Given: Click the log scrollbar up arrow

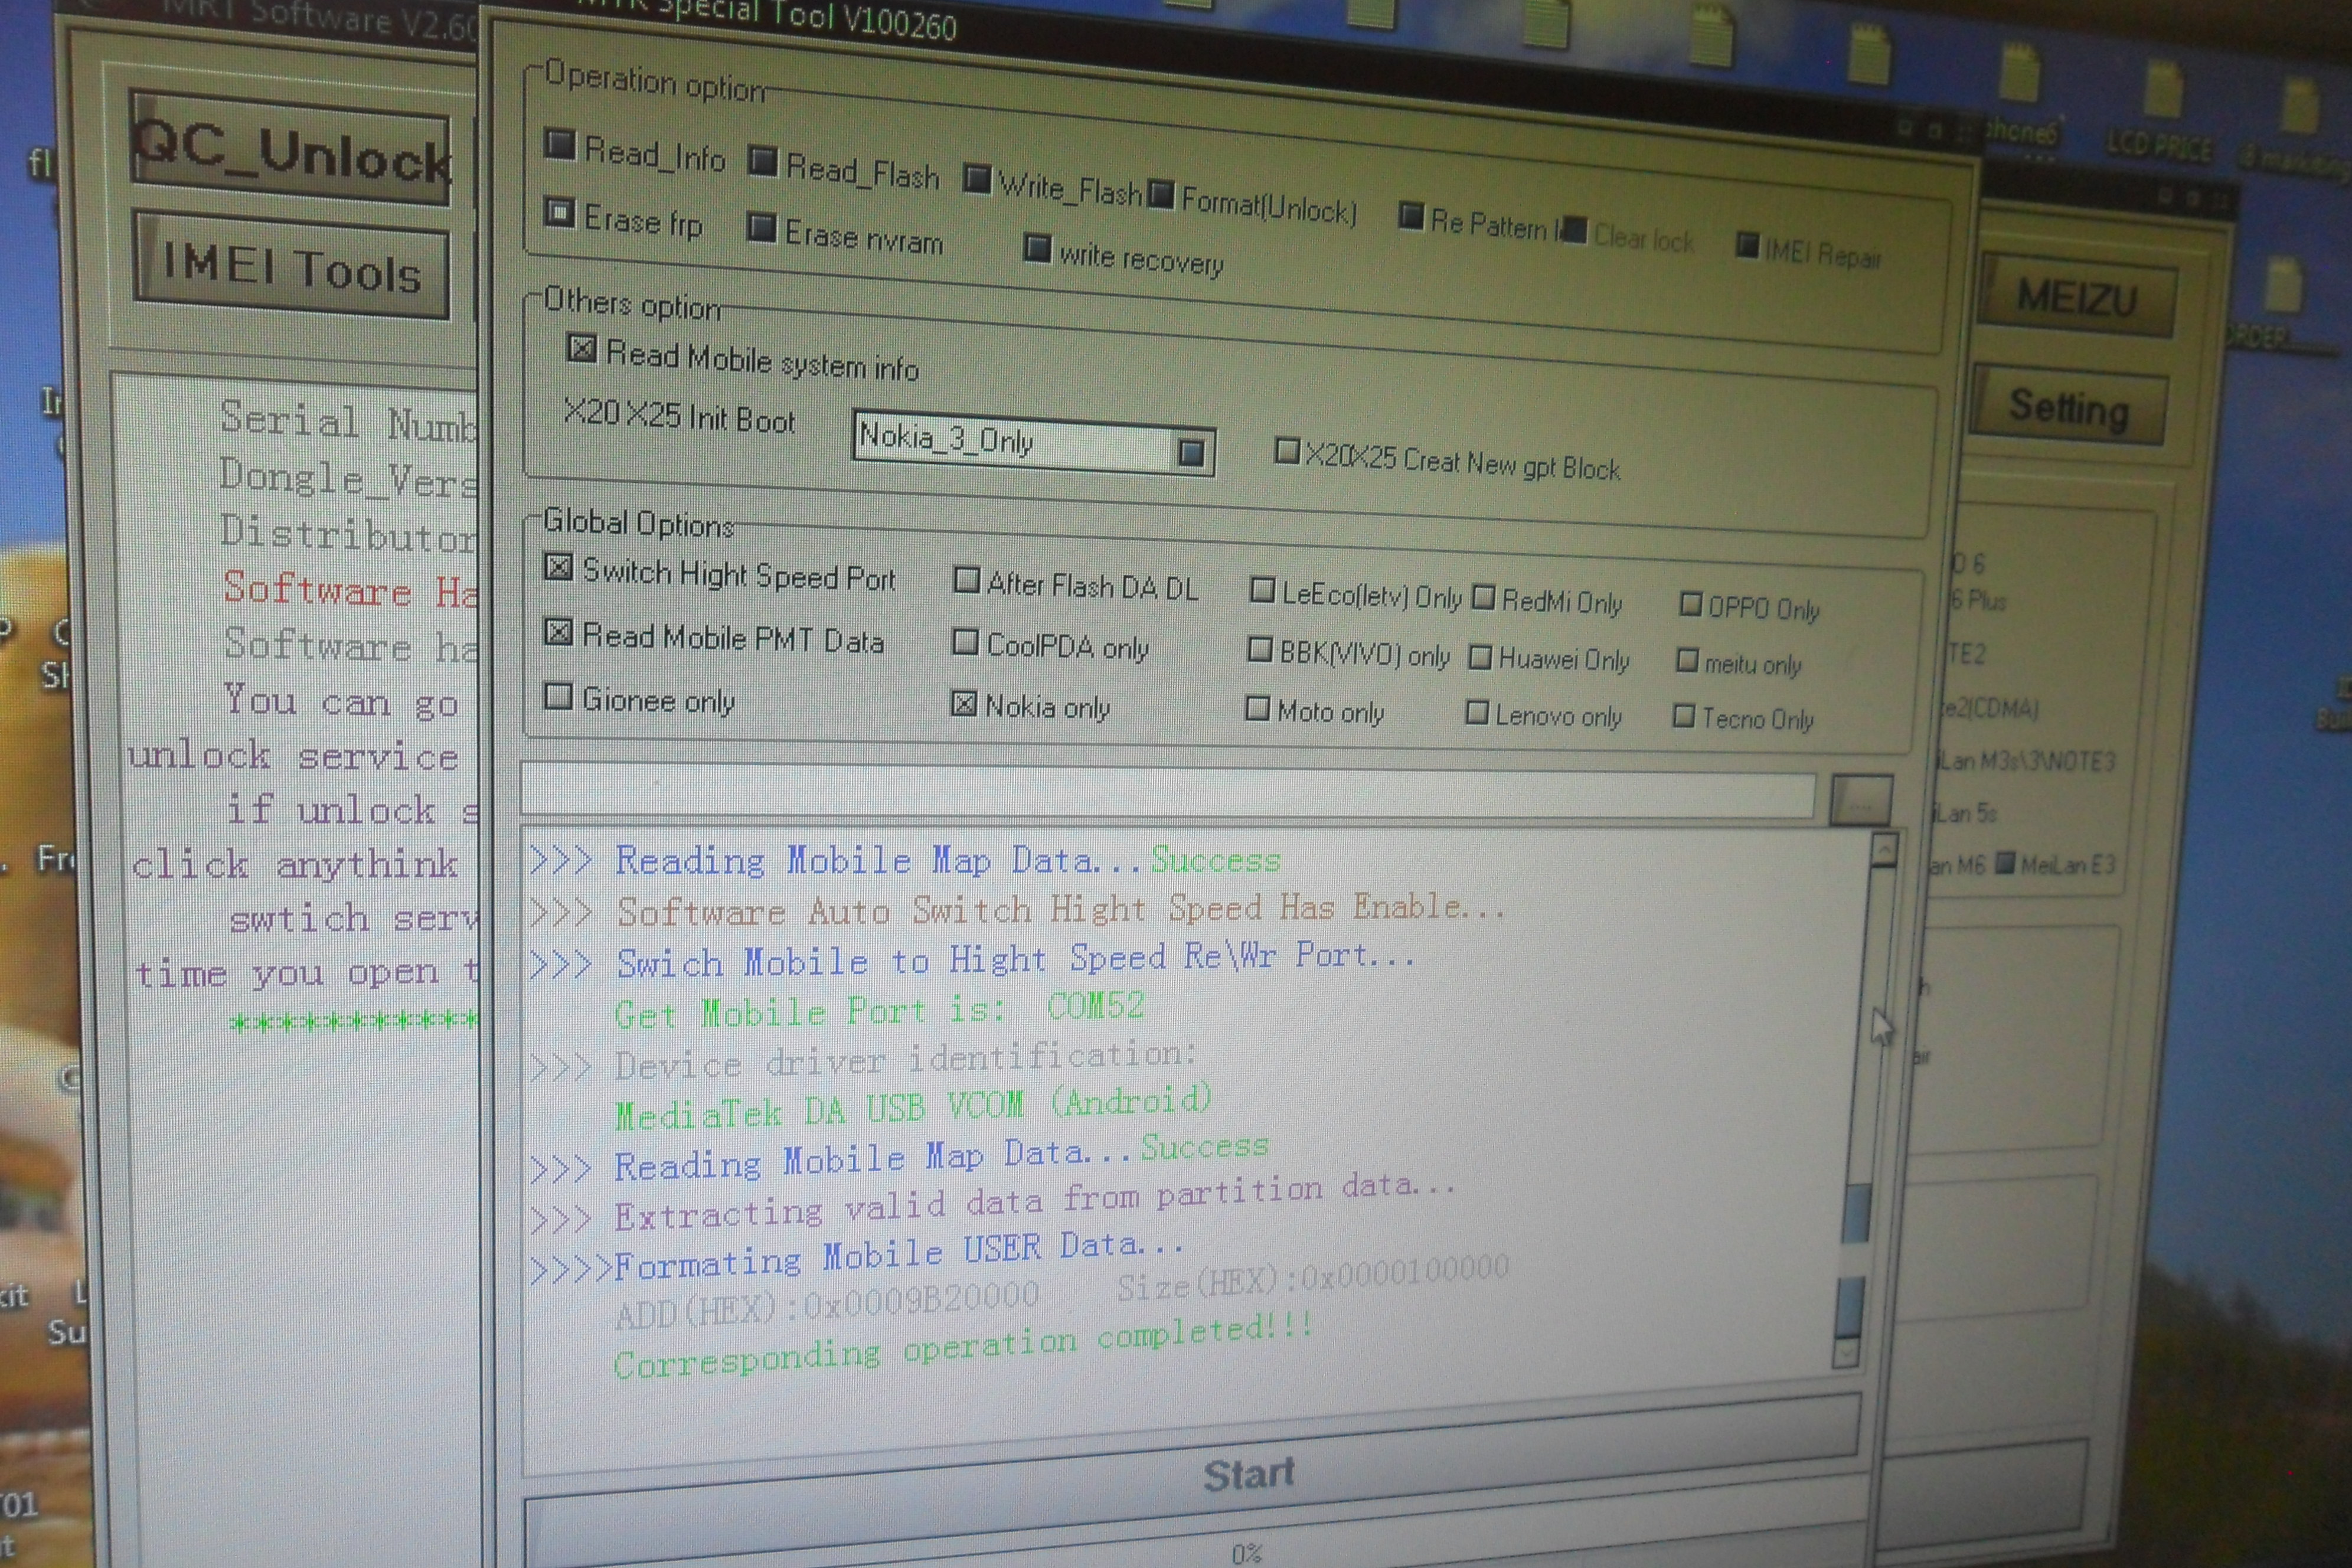Looking at the screenshot, I should [x=1884, y=850].
